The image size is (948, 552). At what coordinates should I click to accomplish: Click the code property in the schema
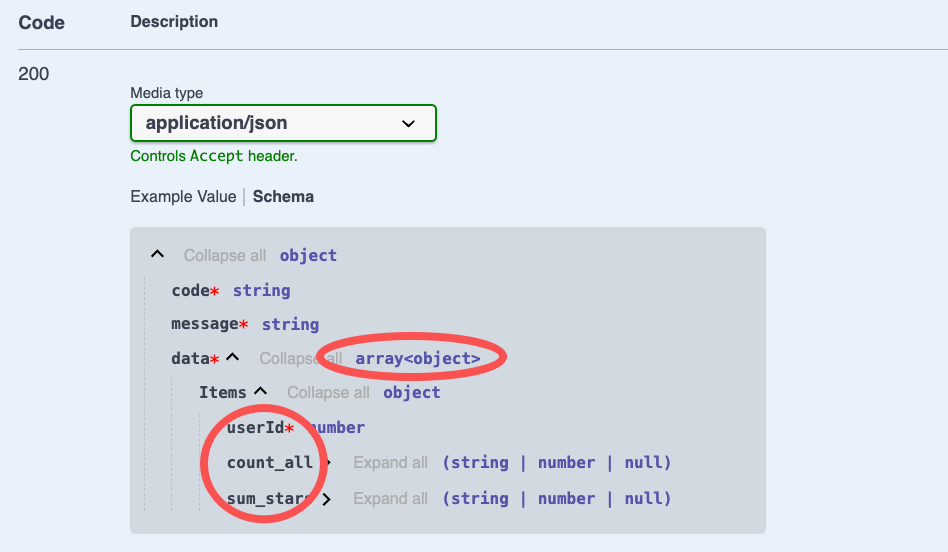point(190,290)
